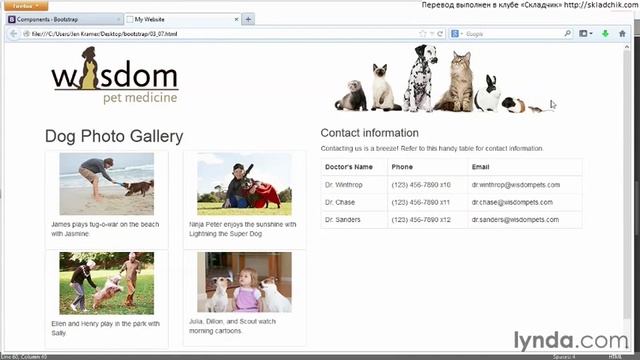Image resolution: width=640 pixels, height=360 pixels.
Task: Click the Dog Photo Gallery heading
Action: 114,136
